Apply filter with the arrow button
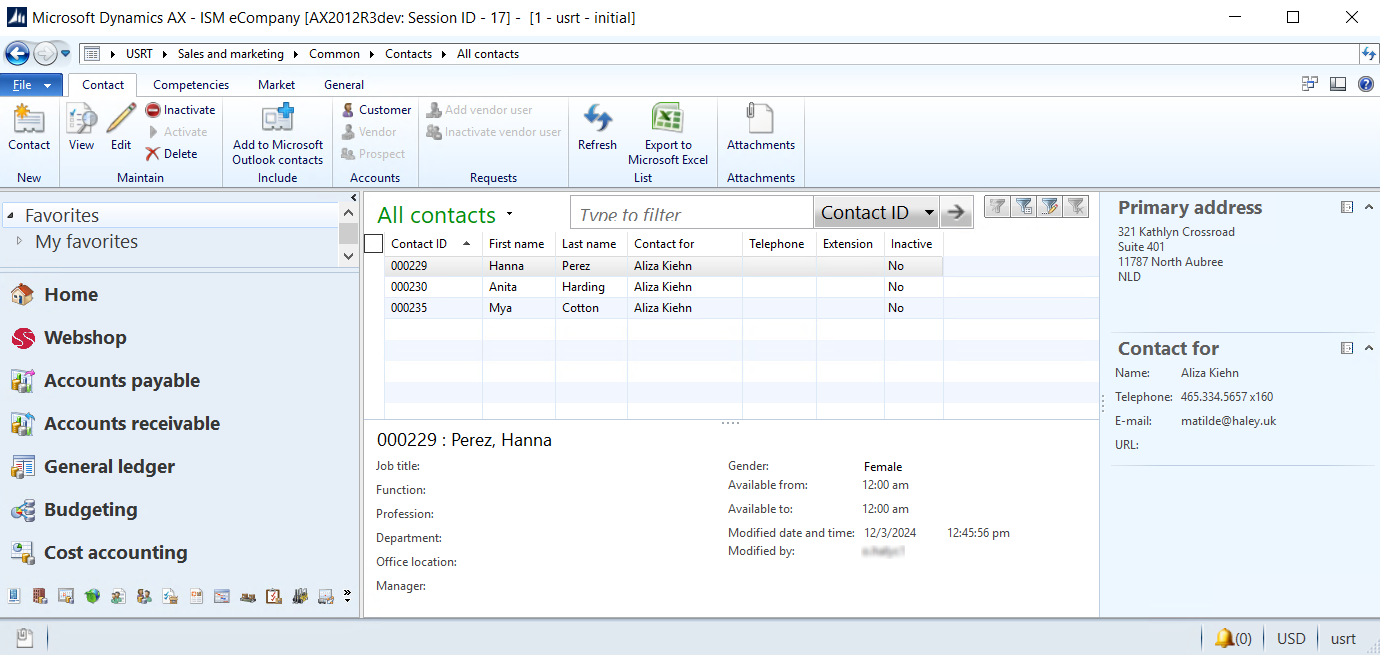The height and width of the screenshot is (655, 1380). (956, 212)
